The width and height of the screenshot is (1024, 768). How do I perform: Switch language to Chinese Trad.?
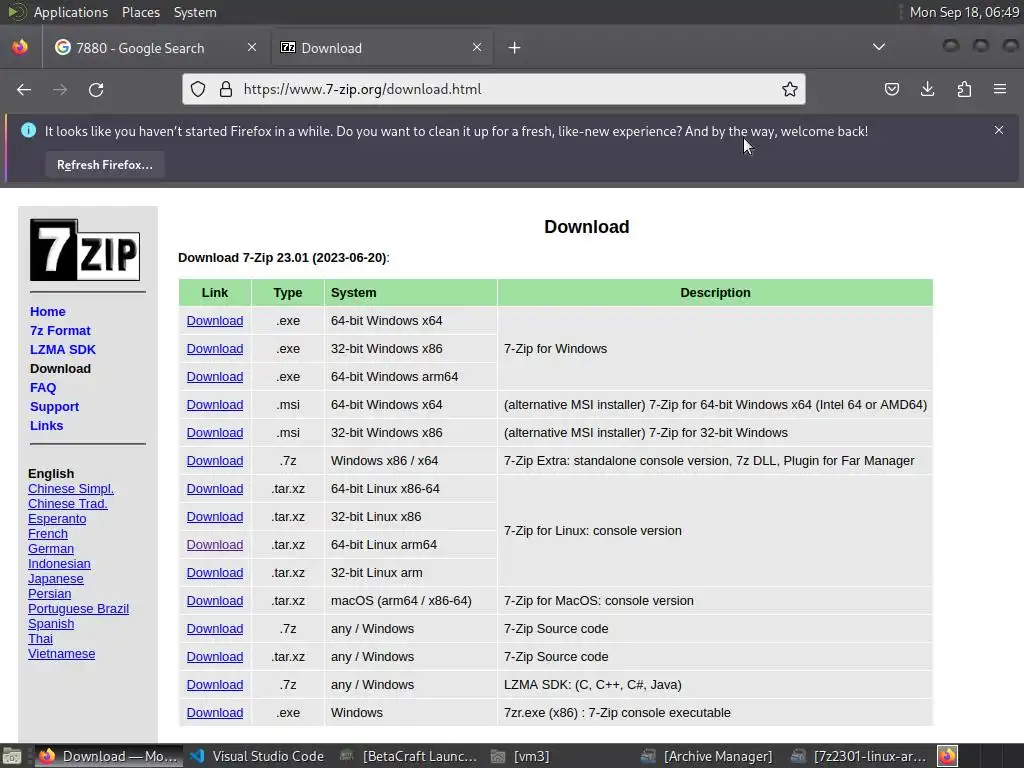[x=68, y=504]
